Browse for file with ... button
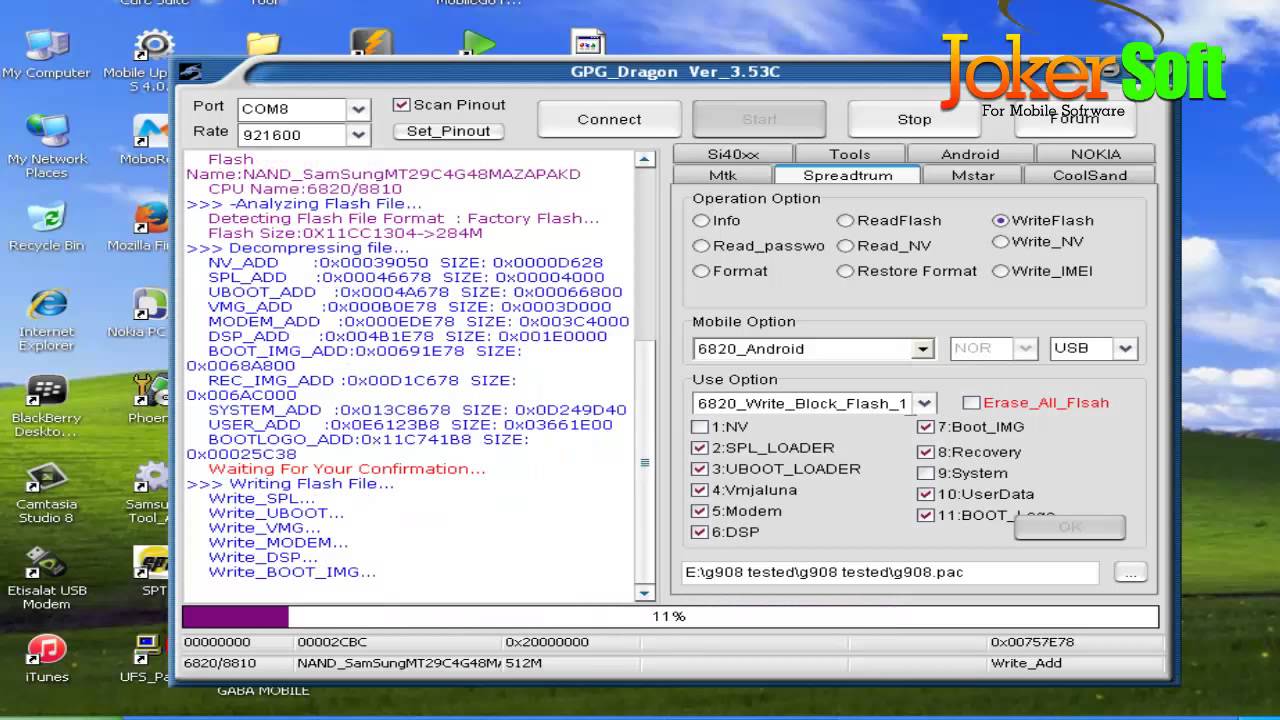The height and width of the screenshot is (720, 1280). coord(1130,572)
